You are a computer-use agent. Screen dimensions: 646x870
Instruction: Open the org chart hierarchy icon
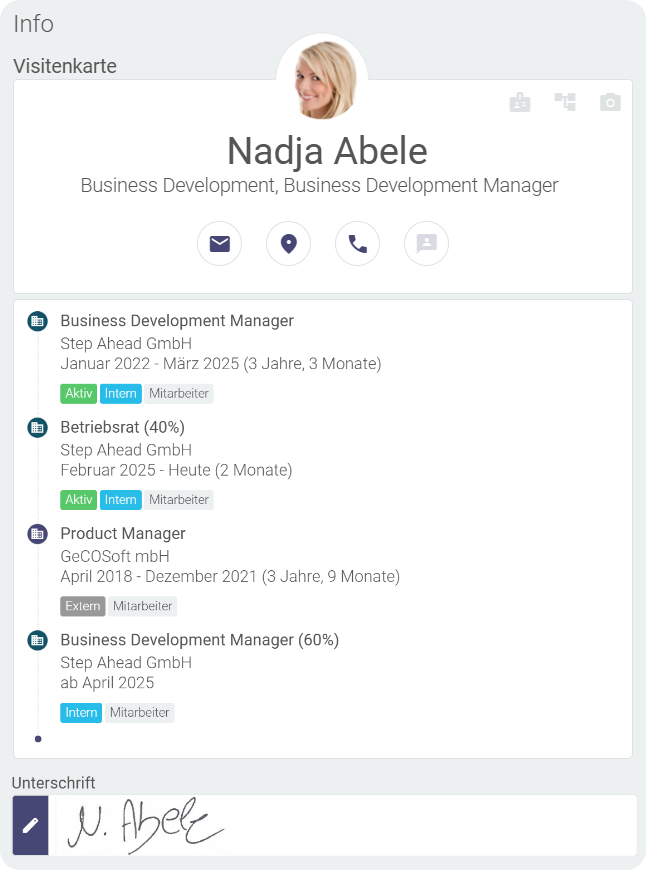(x=565, y=102)
